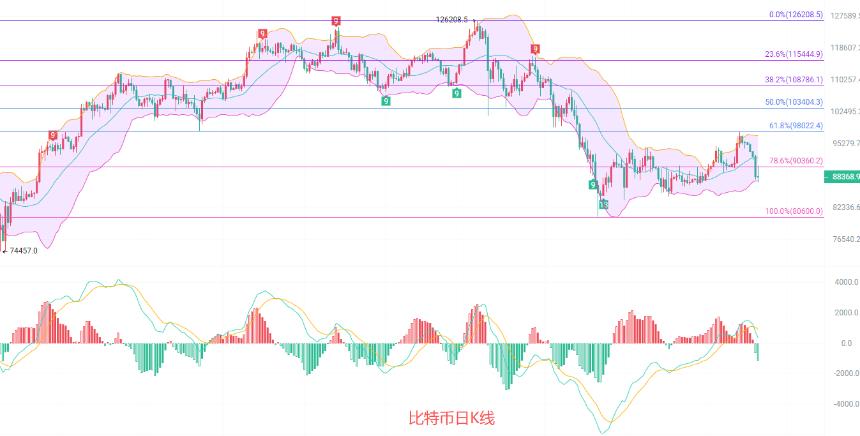
Task: Click the 82336 price axis value
Action: coord(845,207)
